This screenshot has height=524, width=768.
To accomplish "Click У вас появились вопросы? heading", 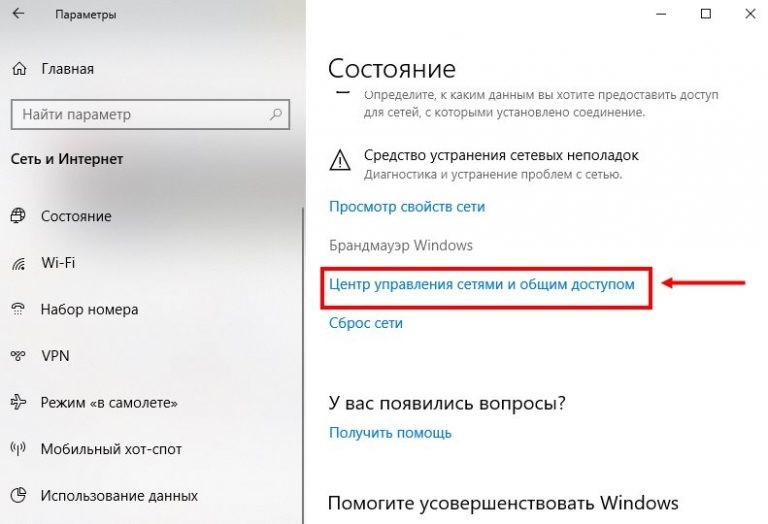I will click(447, 403).
